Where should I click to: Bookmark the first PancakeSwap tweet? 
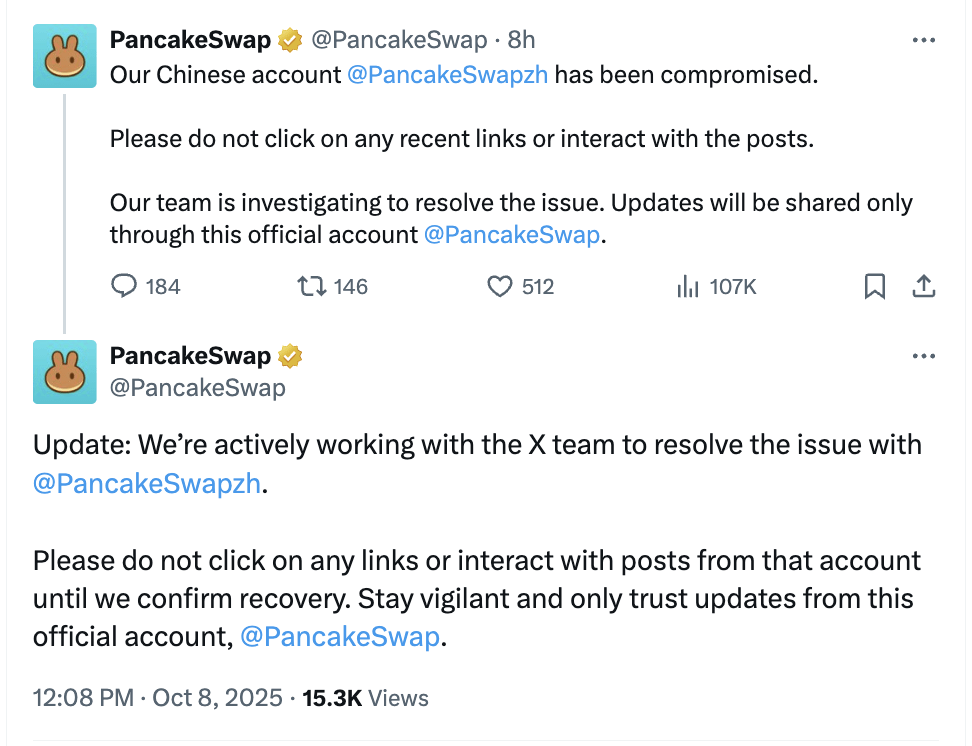pyautogui.click(x=874, y=287)
